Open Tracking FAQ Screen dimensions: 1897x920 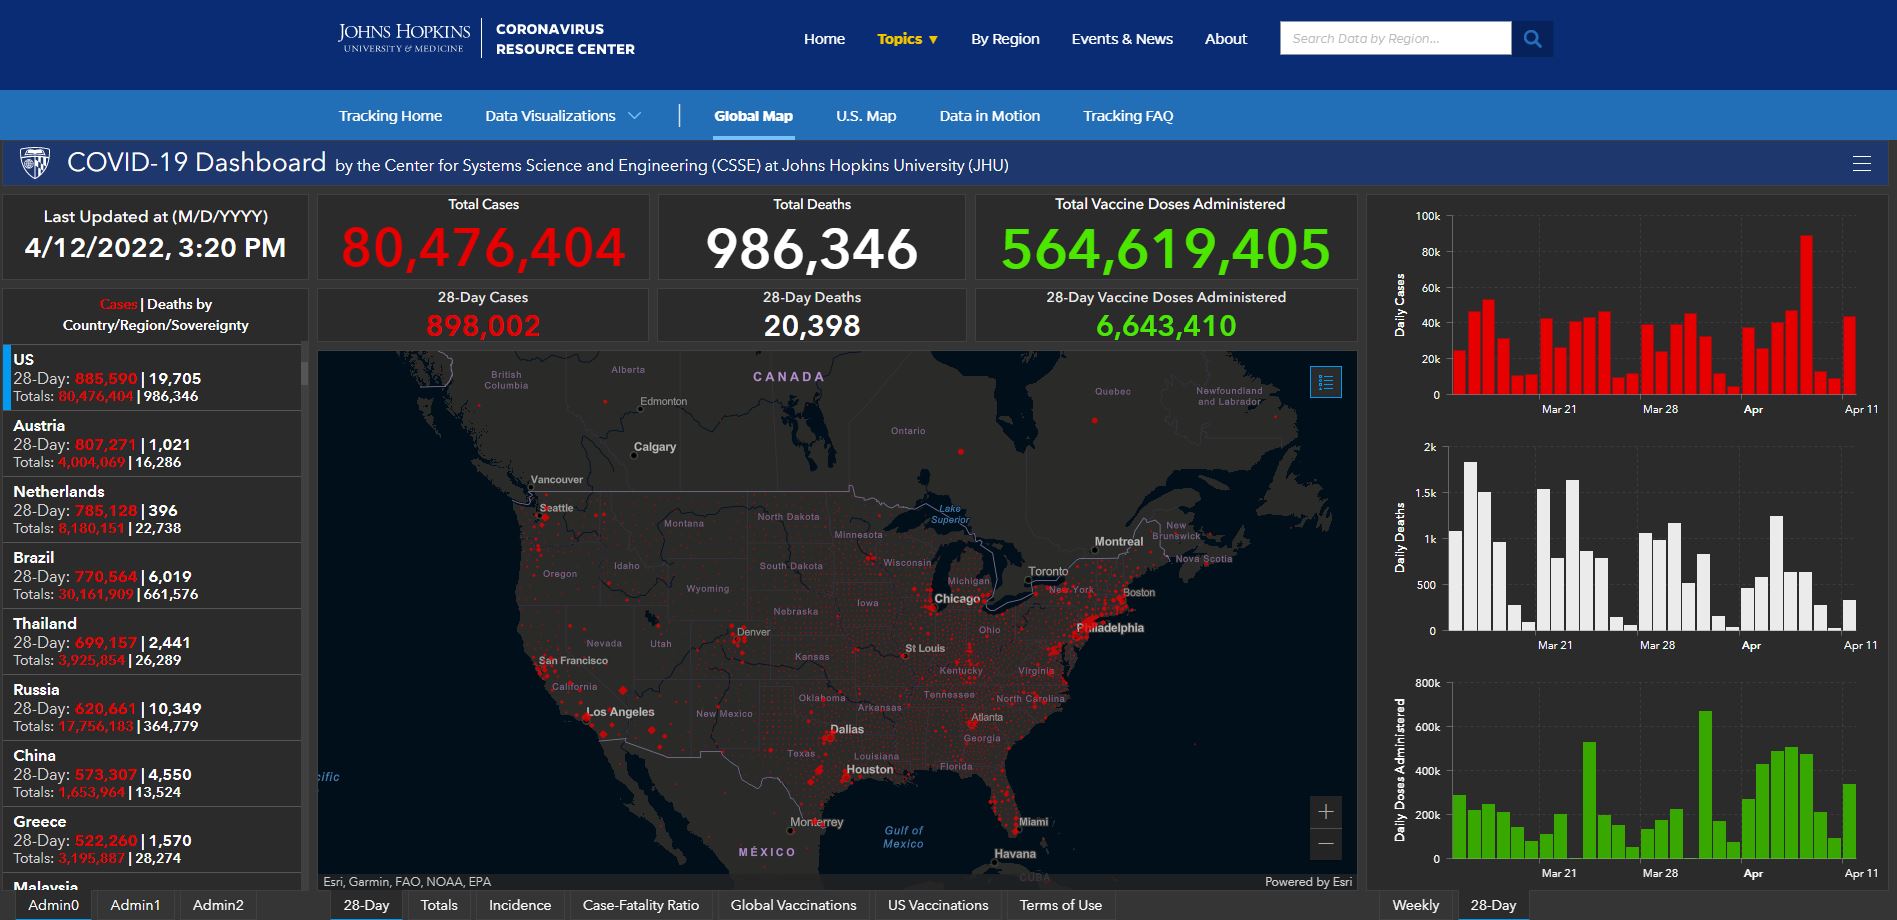1128,116
